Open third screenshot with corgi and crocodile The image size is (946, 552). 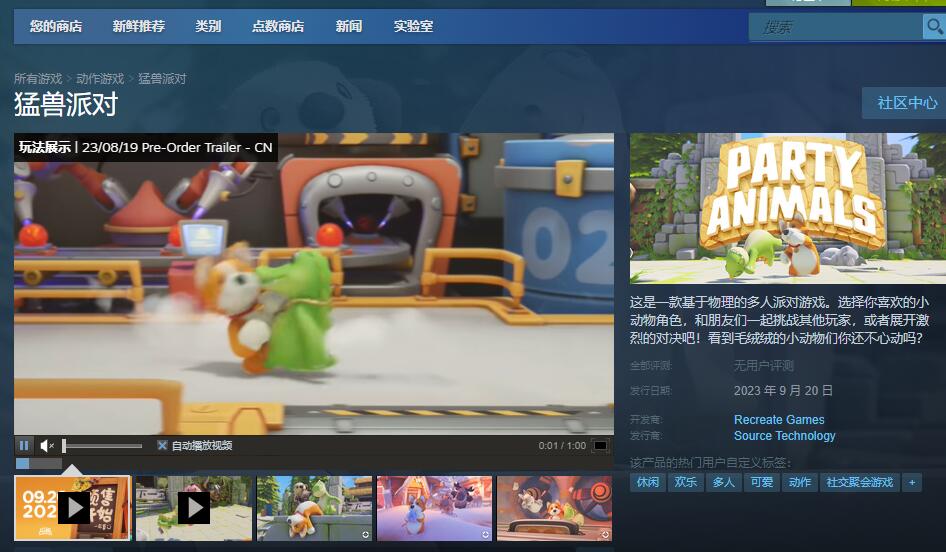(x=314, y=507)
